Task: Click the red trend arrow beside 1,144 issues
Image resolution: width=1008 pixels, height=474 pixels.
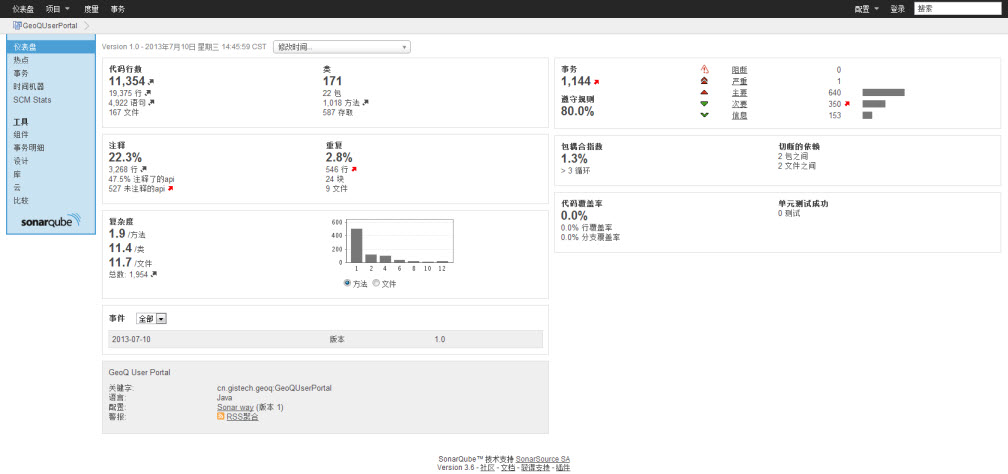Action: [x=596, y=82]
